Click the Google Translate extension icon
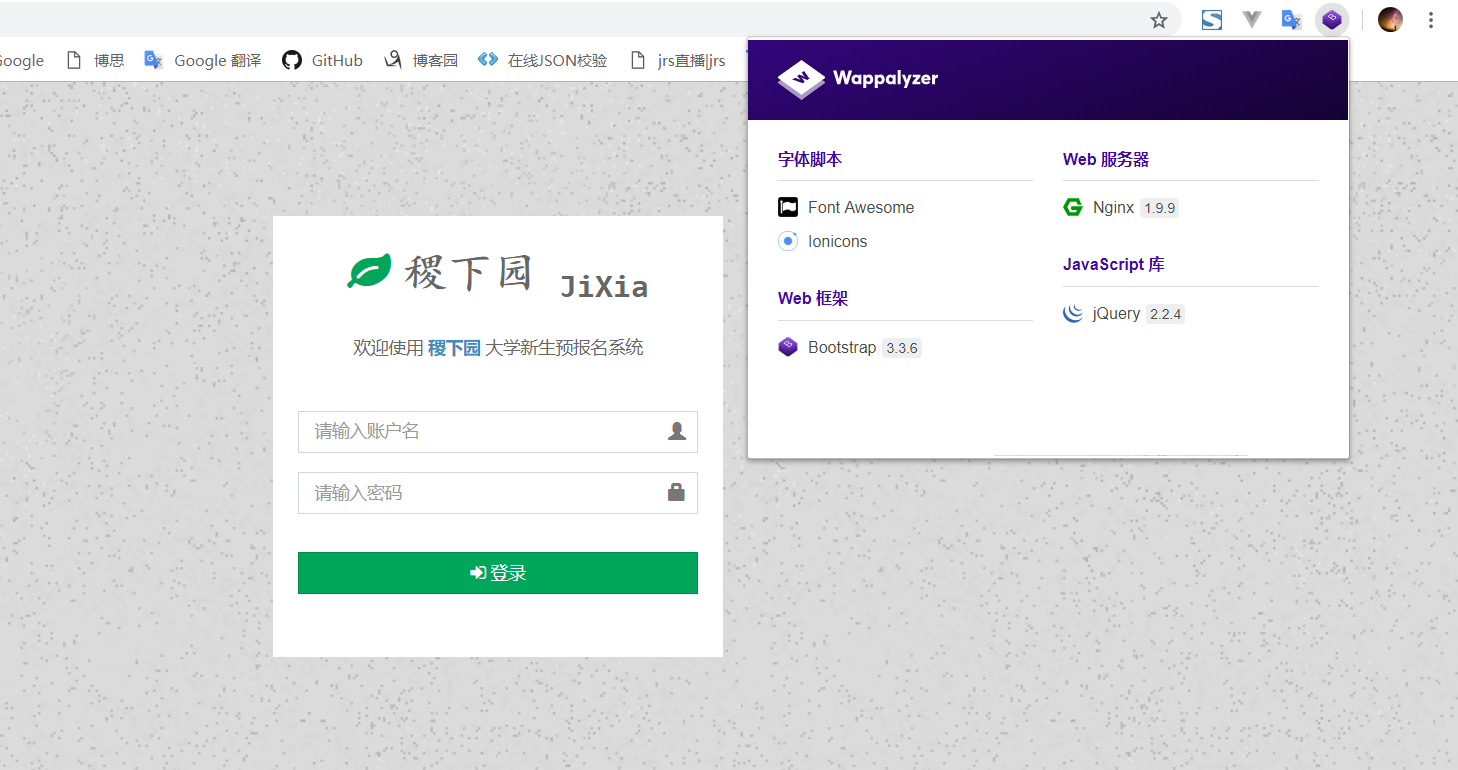Image resolution: width=1458 pixels, height=770 pixels. point(1290,19)
